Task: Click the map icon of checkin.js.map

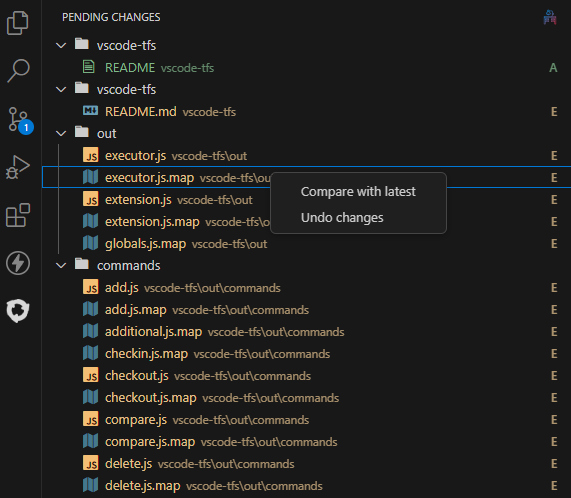Action: pyautogui.click(x=90, y=353)
